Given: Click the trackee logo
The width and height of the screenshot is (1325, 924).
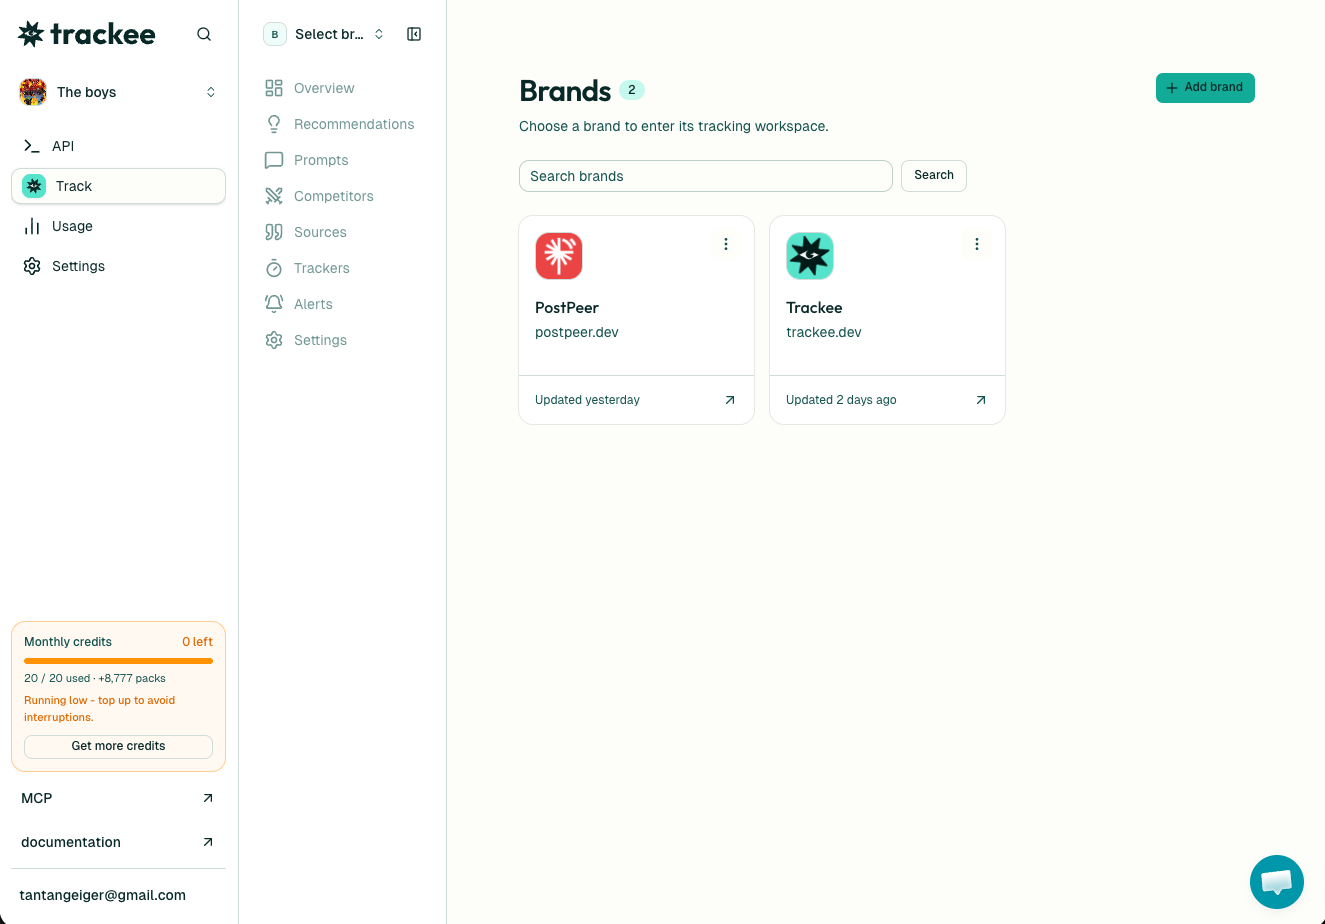Looking at the screenshot, I should pyautogui.click(x=87, y=34).
